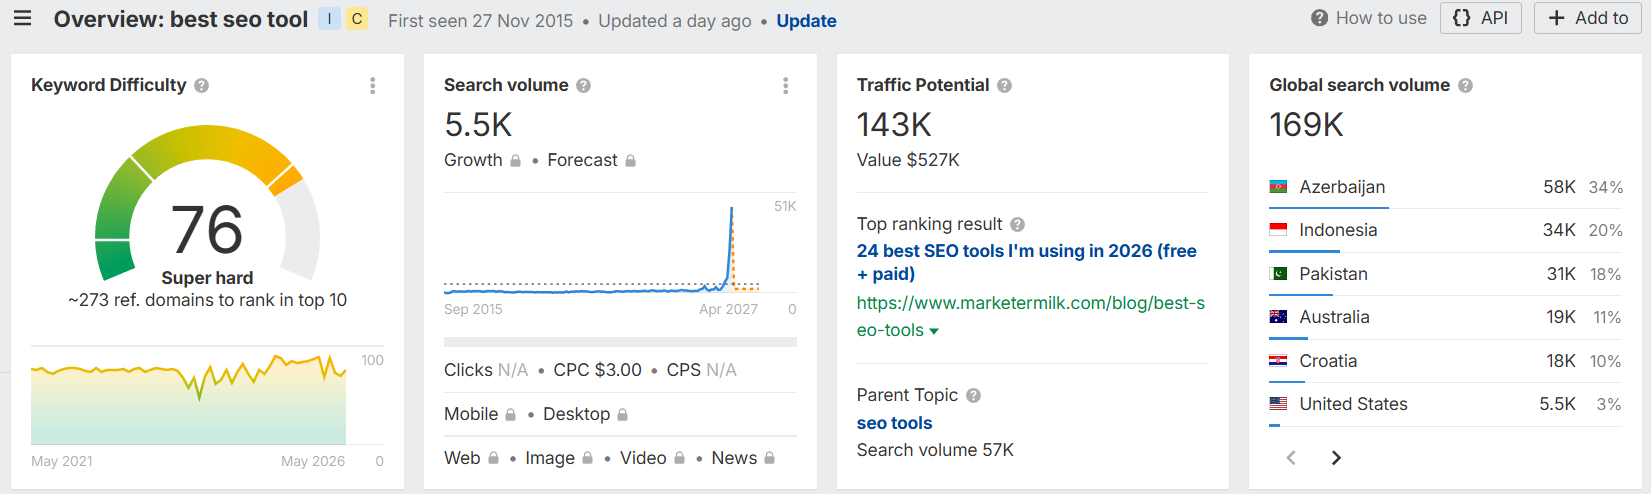Select the Croatia country name
Image resolution: width=1651 pixels, height=494 pixels.
(x=1328, y=361)
